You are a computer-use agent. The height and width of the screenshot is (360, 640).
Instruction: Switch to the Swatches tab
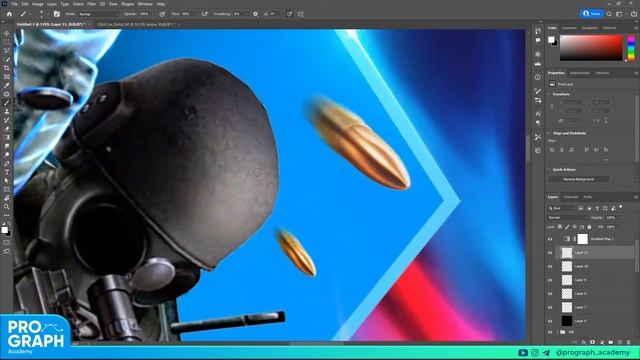tap(569, 28)
